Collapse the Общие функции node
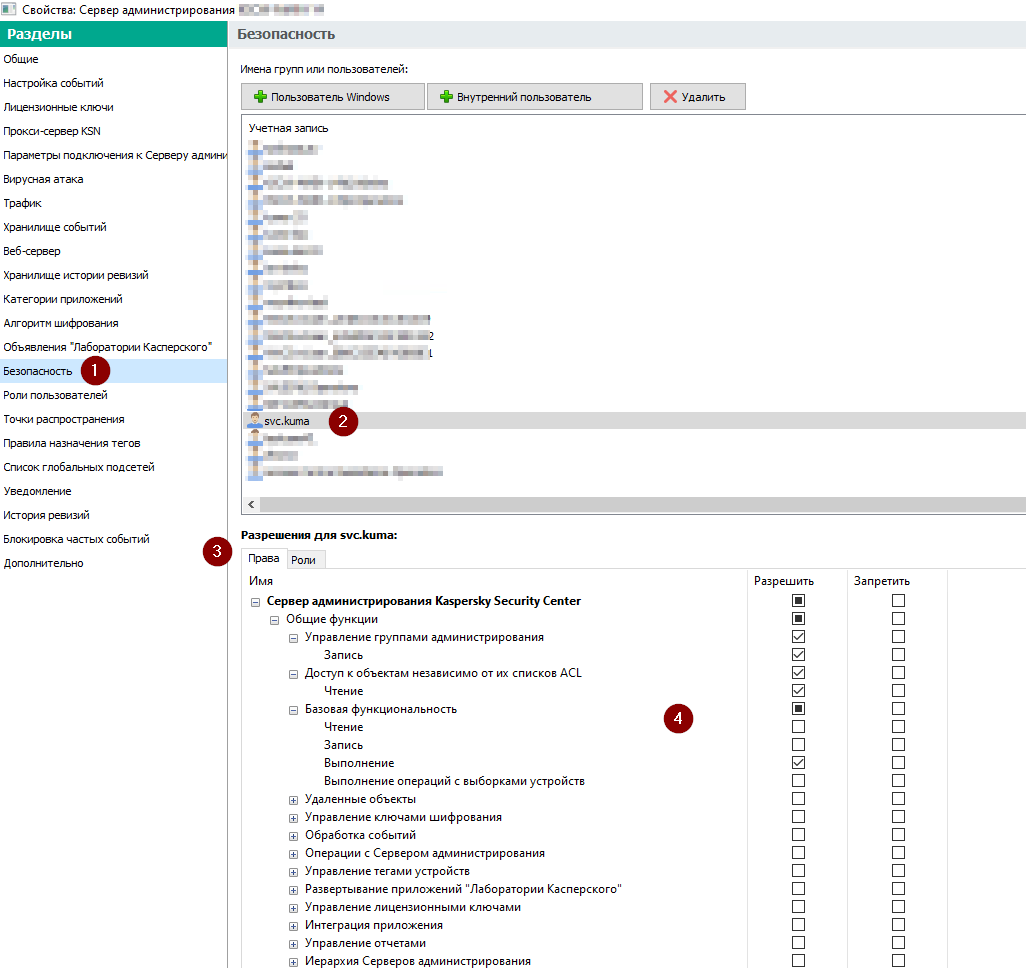The width and height of the screenshot is (1026, 968). pos(274,620)
